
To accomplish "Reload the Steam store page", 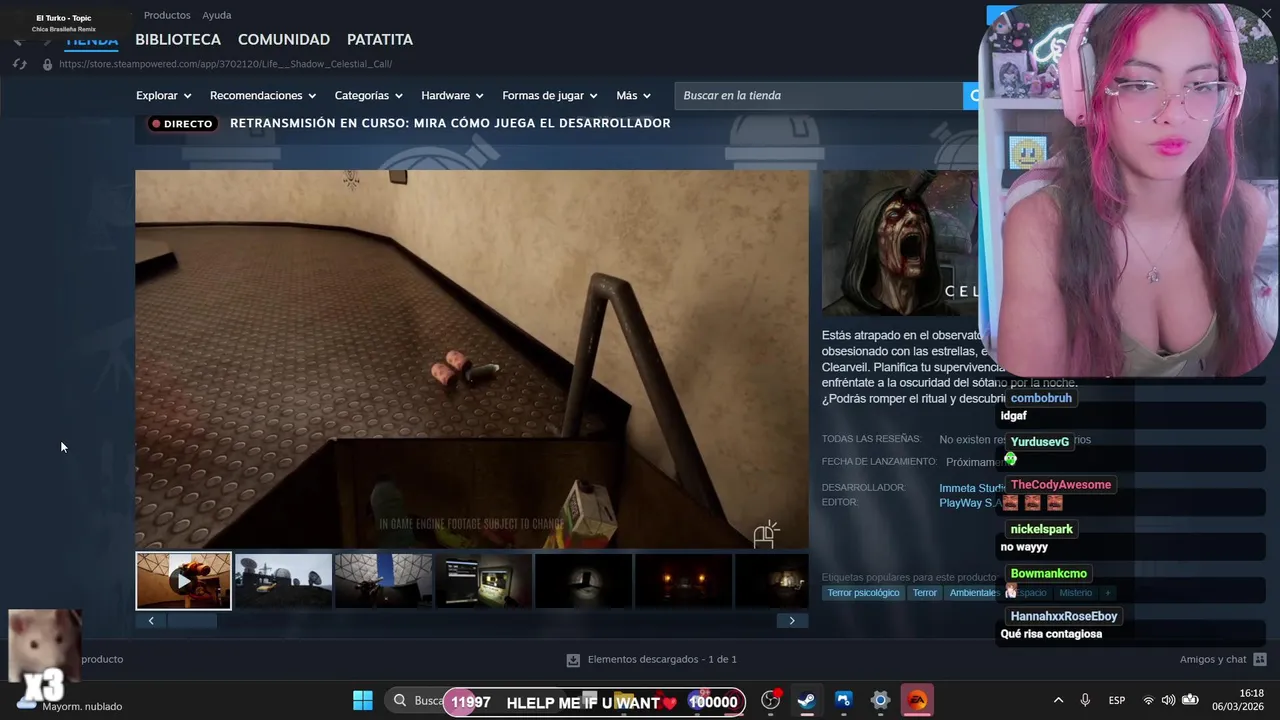I will coord(19,64).
